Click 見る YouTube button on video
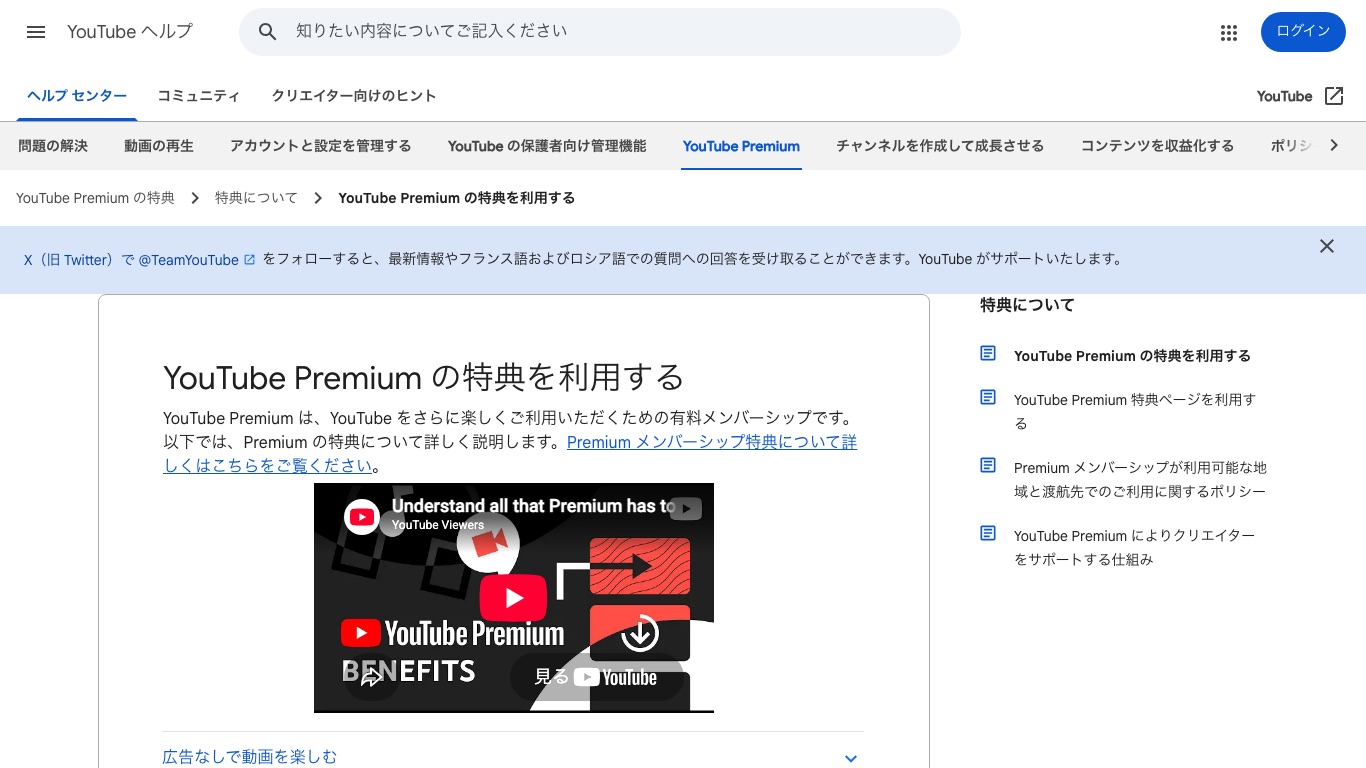The image size is (1366, 768). coord(596,677)
